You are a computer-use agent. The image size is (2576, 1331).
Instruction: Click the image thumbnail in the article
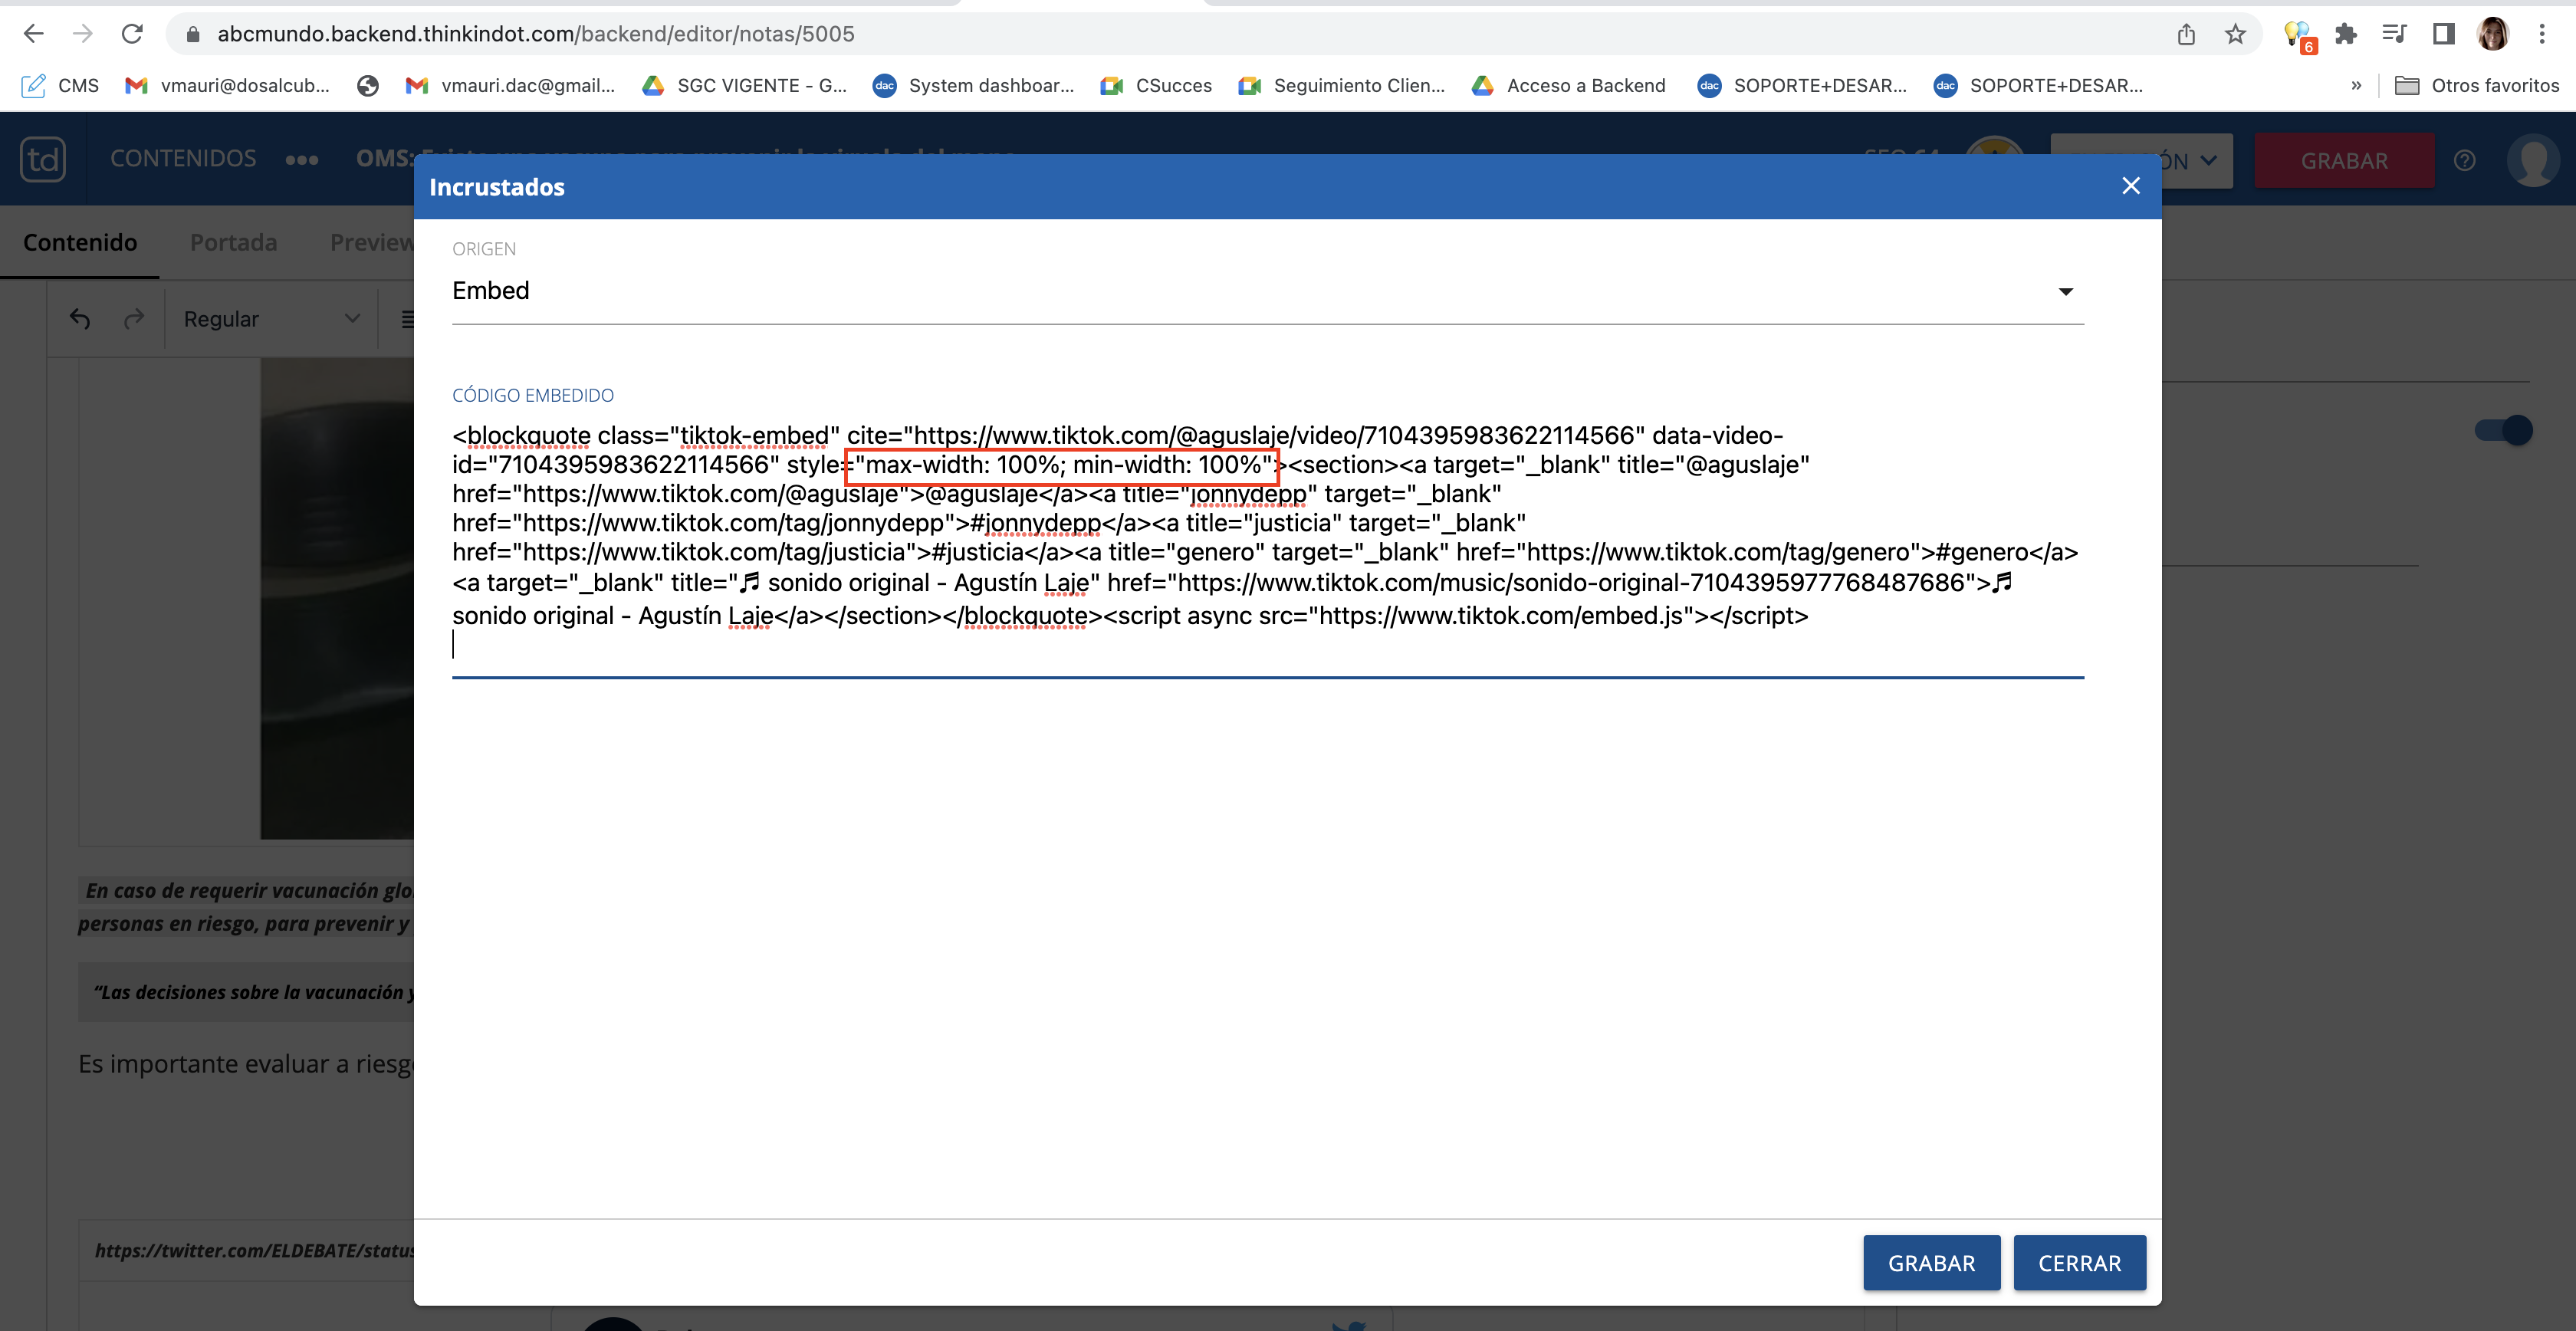pos(337,598)
